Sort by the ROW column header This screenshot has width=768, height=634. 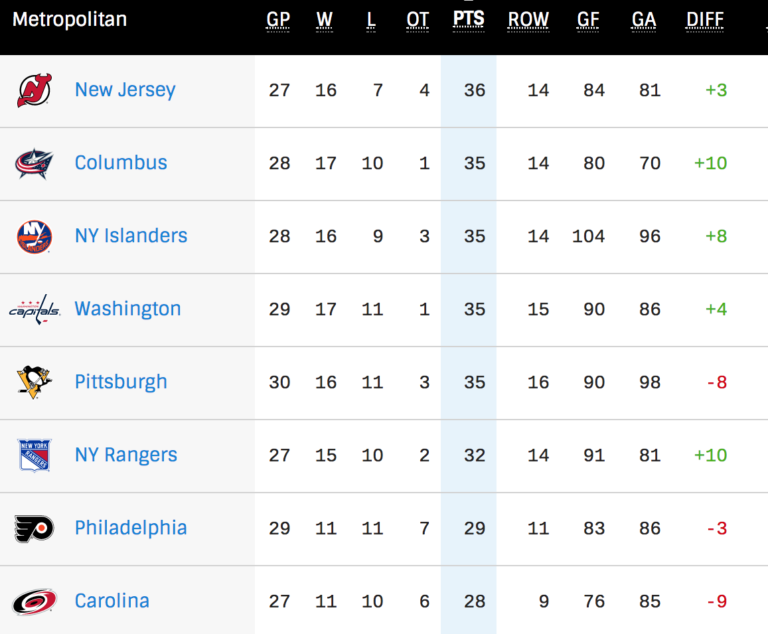click(528, 20)
